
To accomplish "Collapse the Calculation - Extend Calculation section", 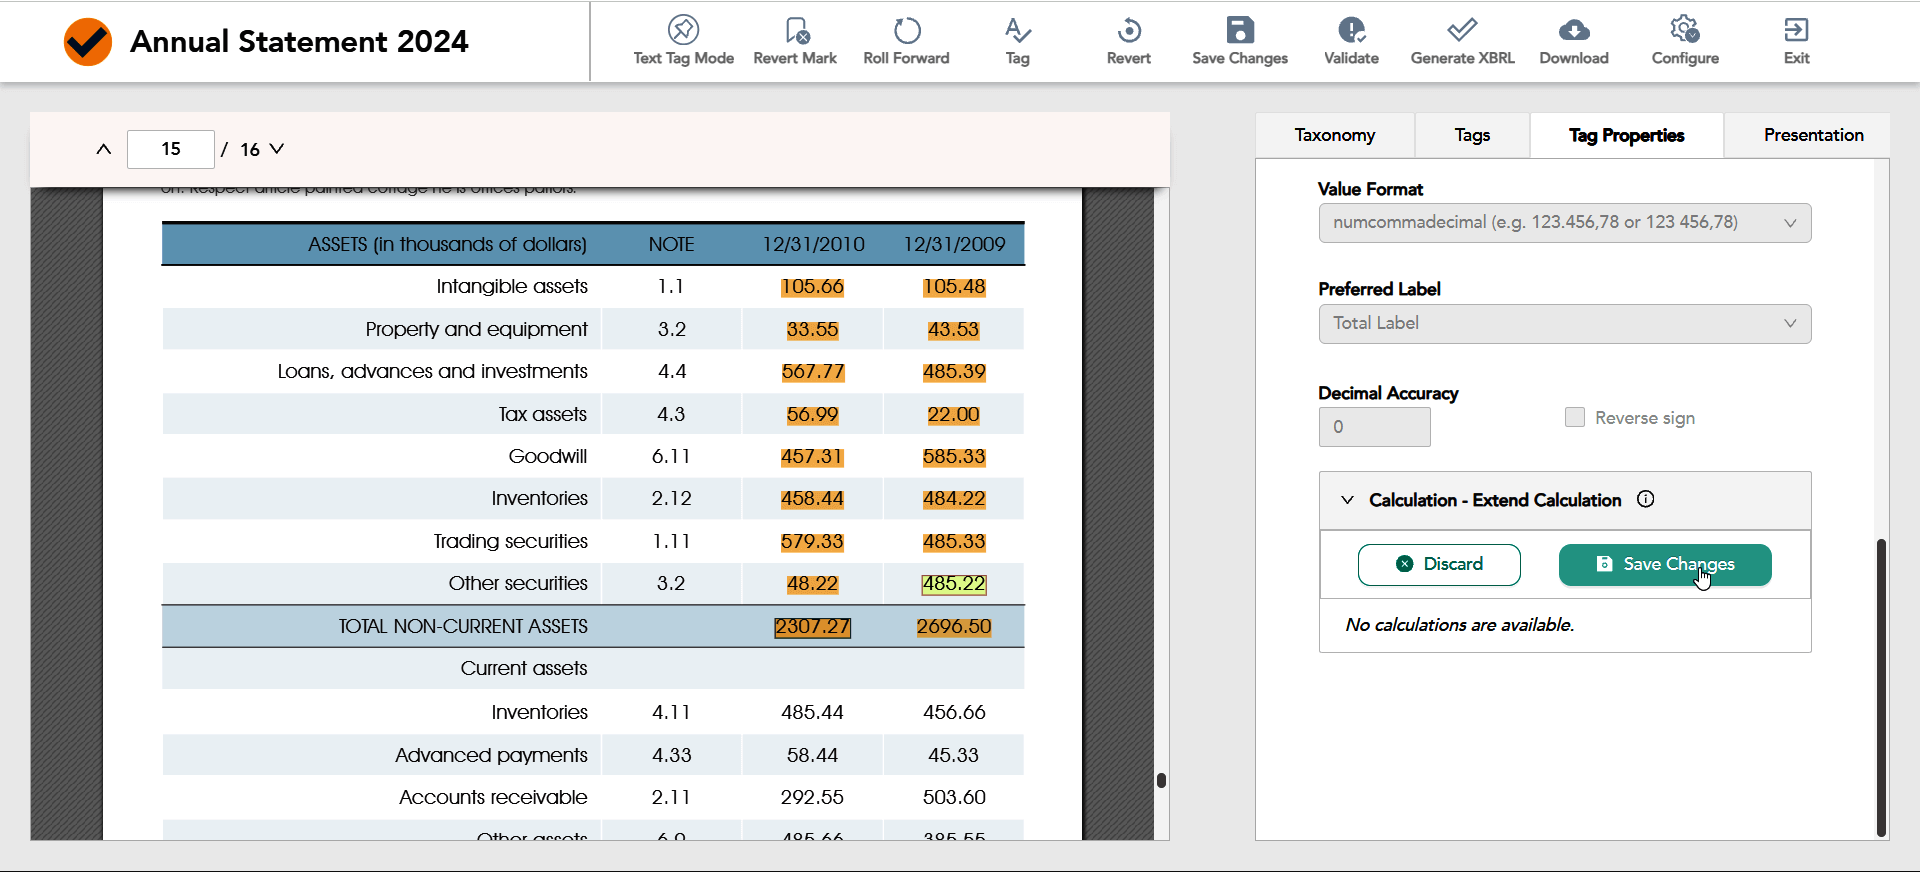I will coord(1347,500).
